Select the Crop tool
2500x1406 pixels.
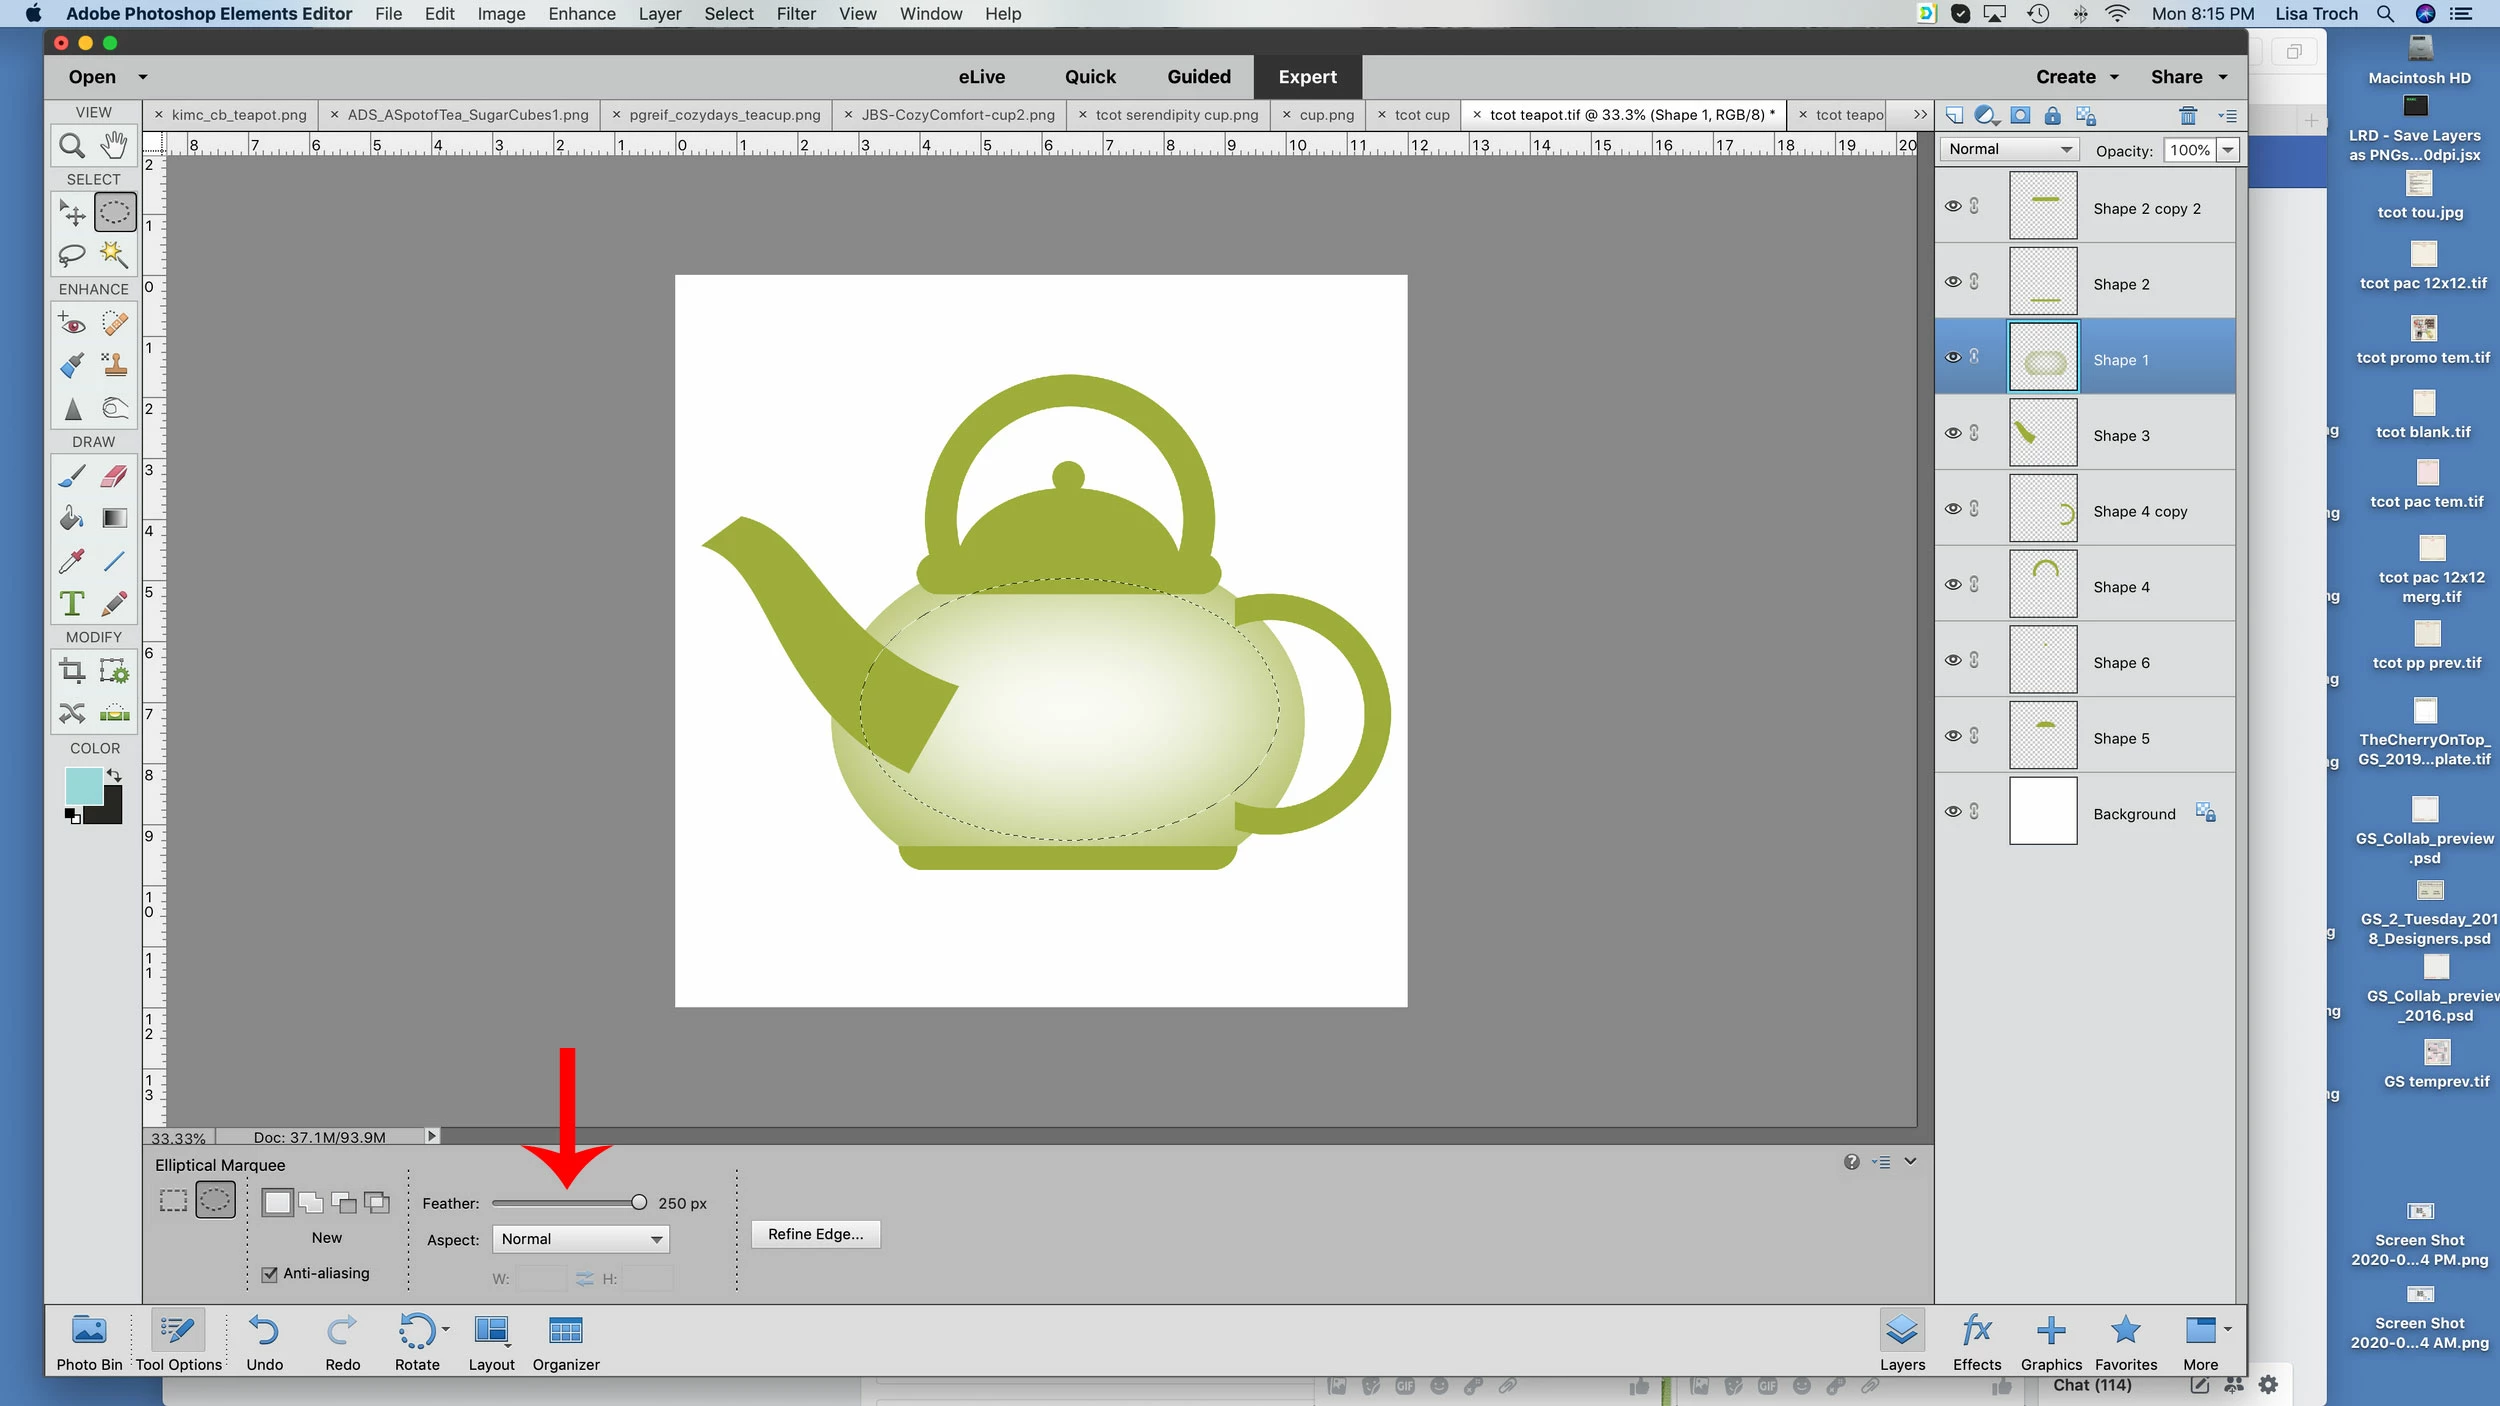(71, 670)
